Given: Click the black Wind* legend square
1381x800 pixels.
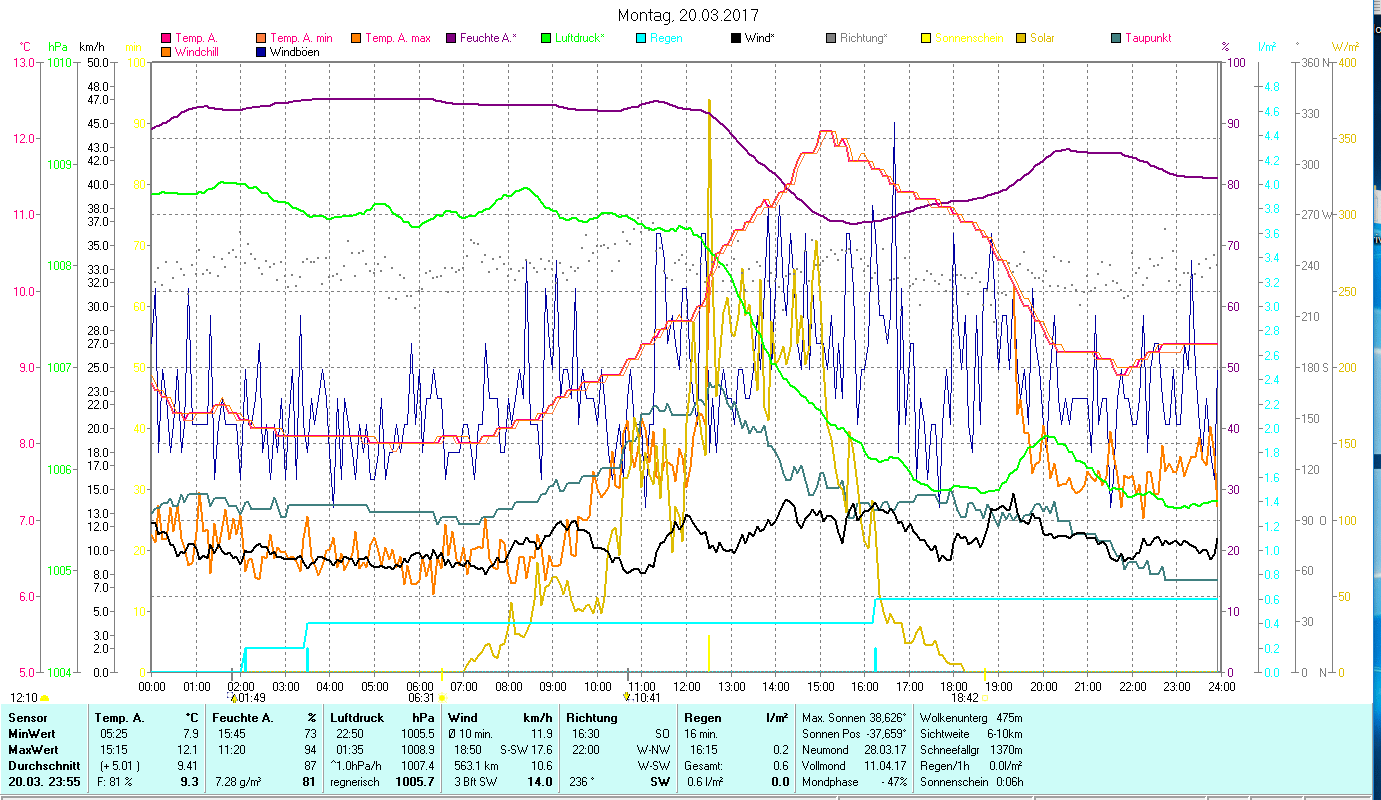Looking at the screenshot, I should pos(736,39).
